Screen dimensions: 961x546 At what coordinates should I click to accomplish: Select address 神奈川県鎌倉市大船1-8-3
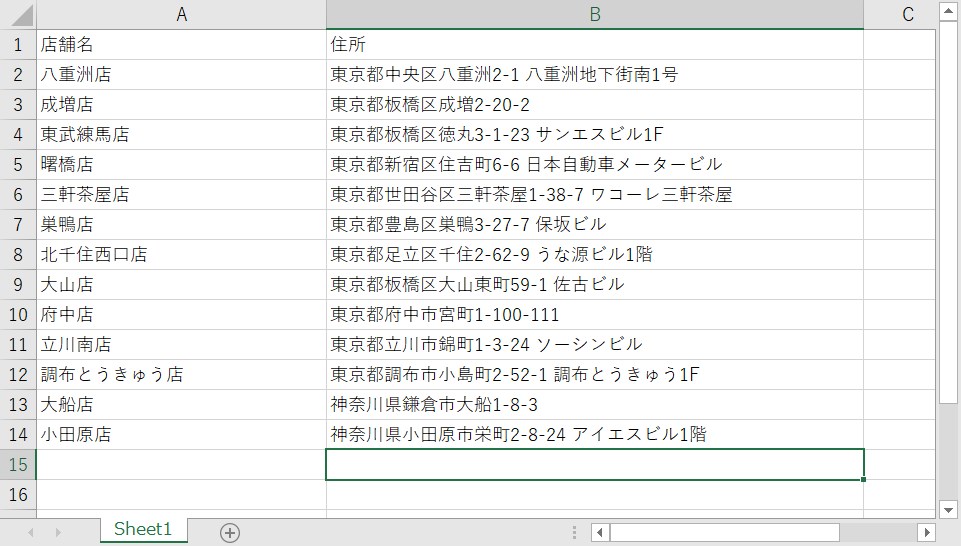594,405
